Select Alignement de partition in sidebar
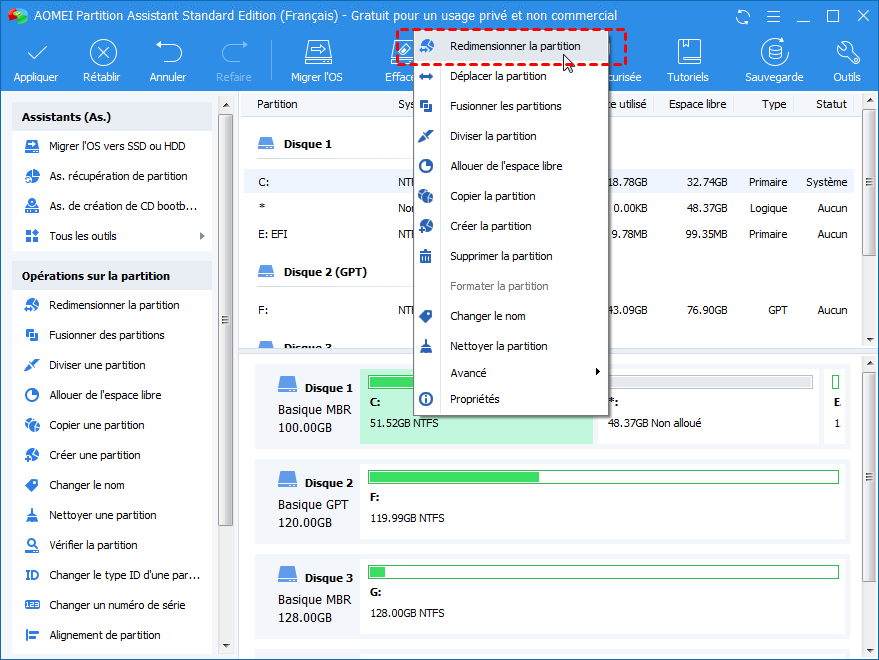 coord(112,635)
